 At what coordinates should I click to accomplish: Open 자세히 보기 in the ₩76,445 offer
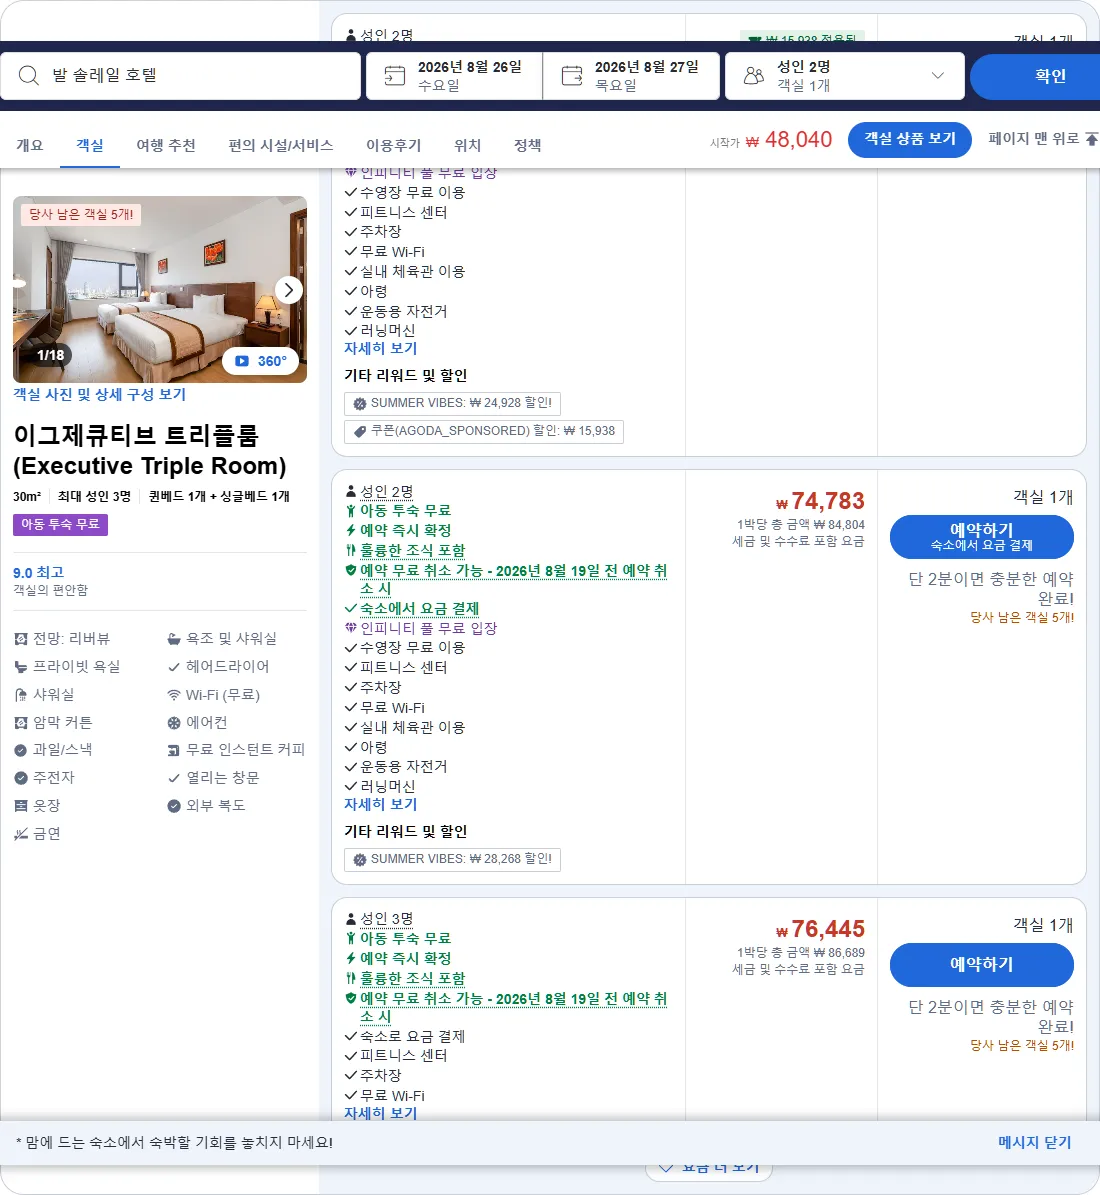coord(380,1113)
